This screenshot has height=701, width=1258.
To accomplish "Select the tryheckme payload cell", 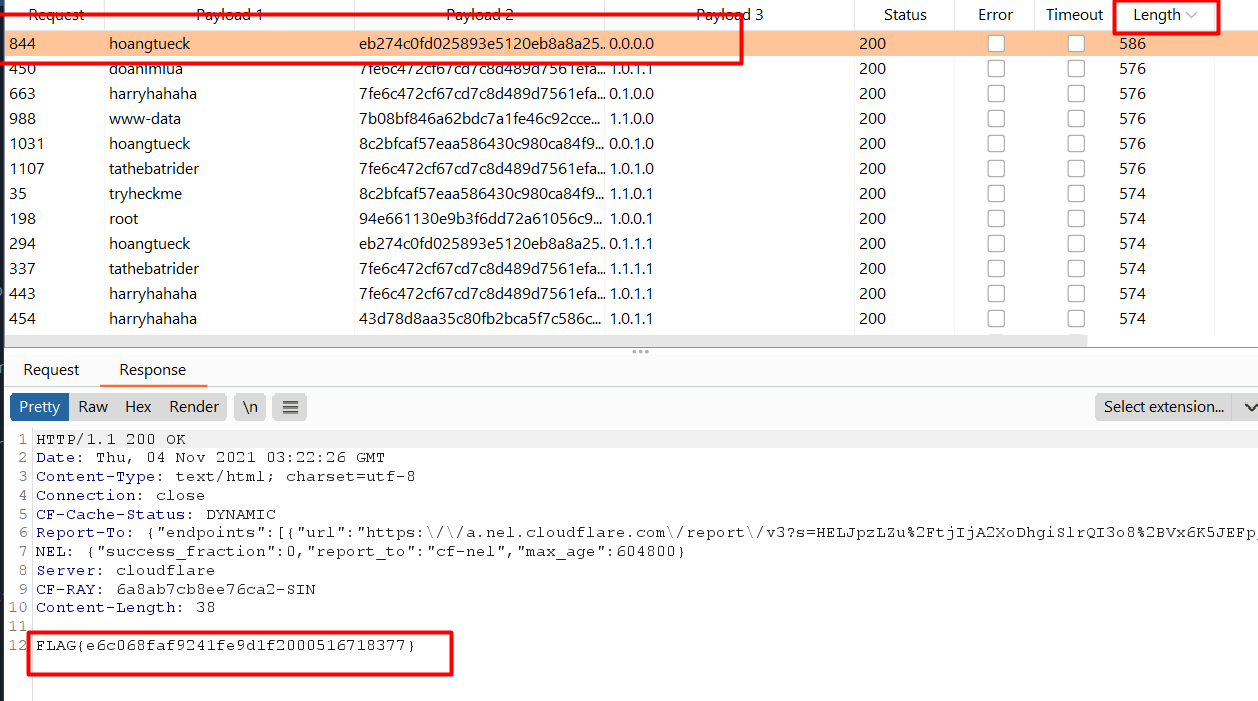I will (146, 194).
